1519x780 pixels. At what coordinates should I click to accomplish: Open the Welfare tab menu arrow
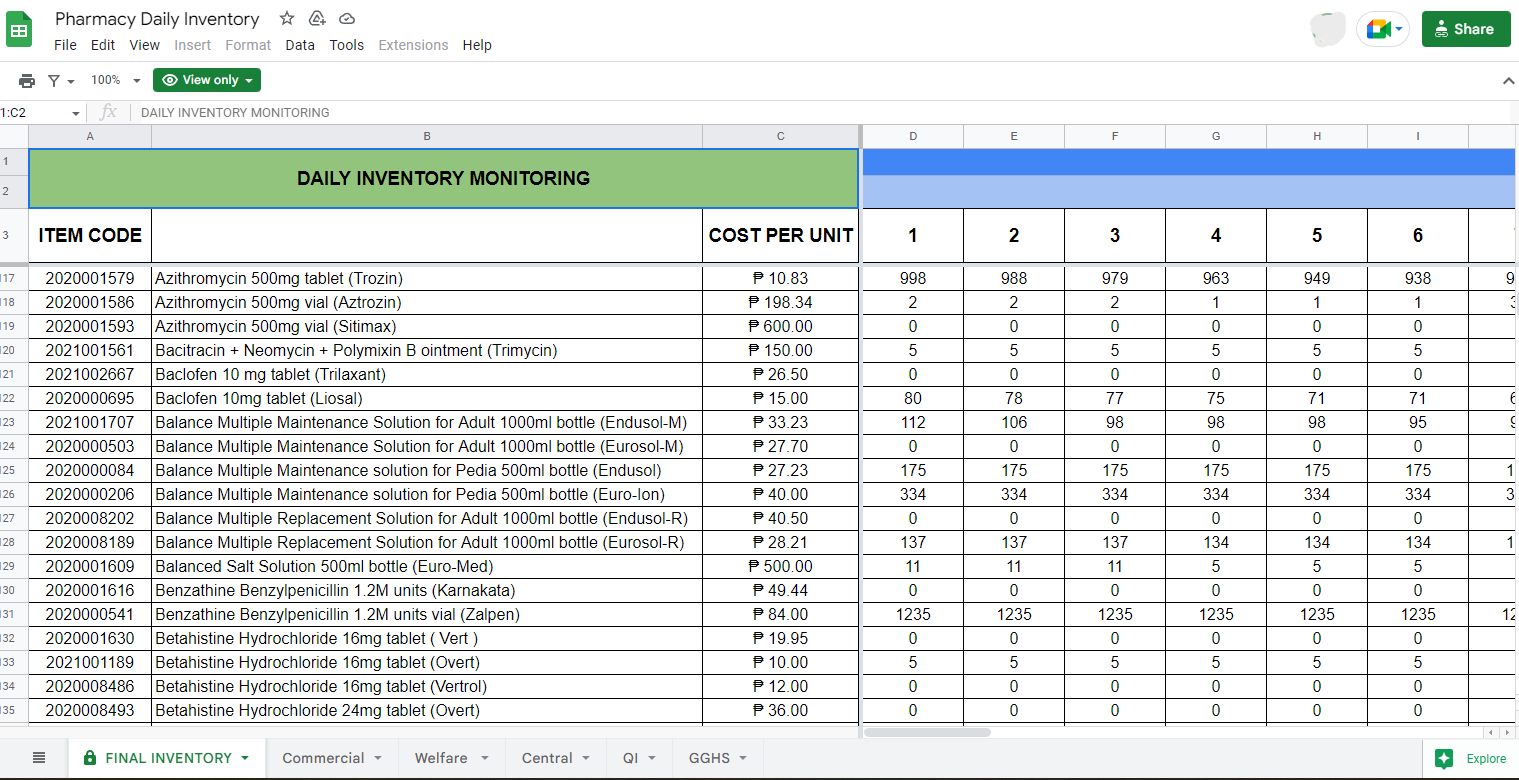click(484, 758)
